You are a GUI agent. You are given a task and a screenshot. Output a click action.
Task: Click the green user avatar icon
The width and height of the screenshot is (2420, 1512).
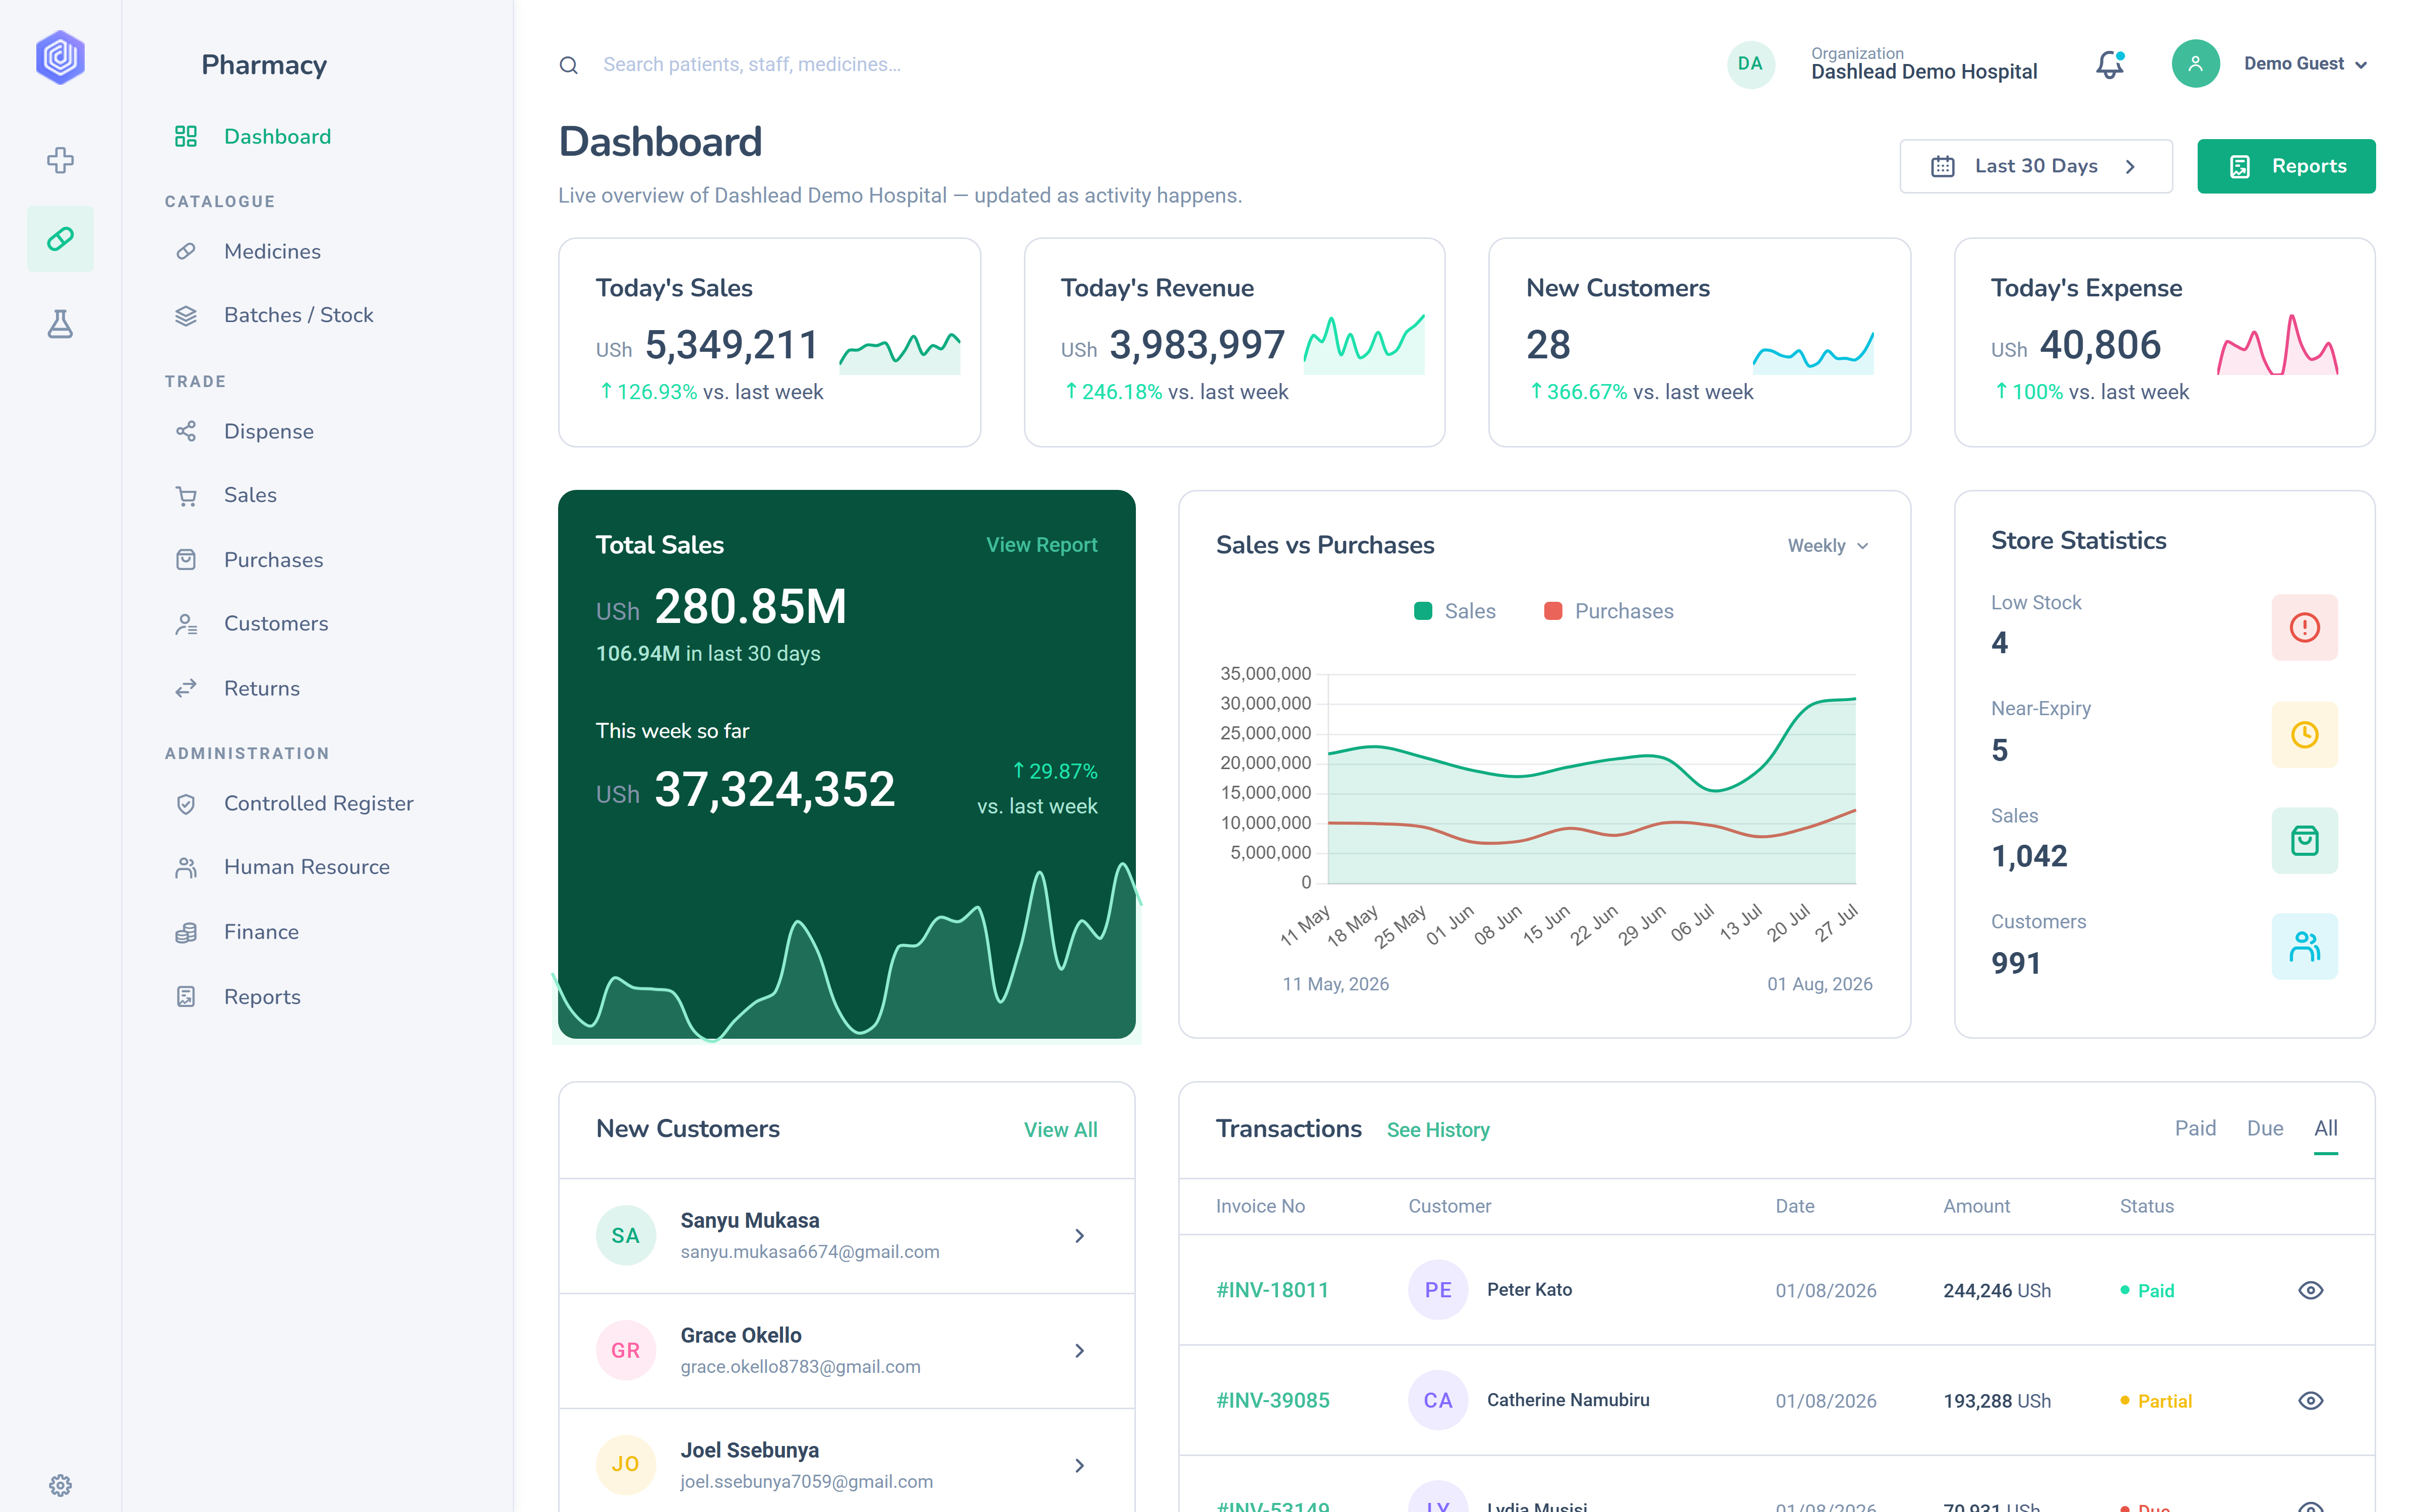2195,64
